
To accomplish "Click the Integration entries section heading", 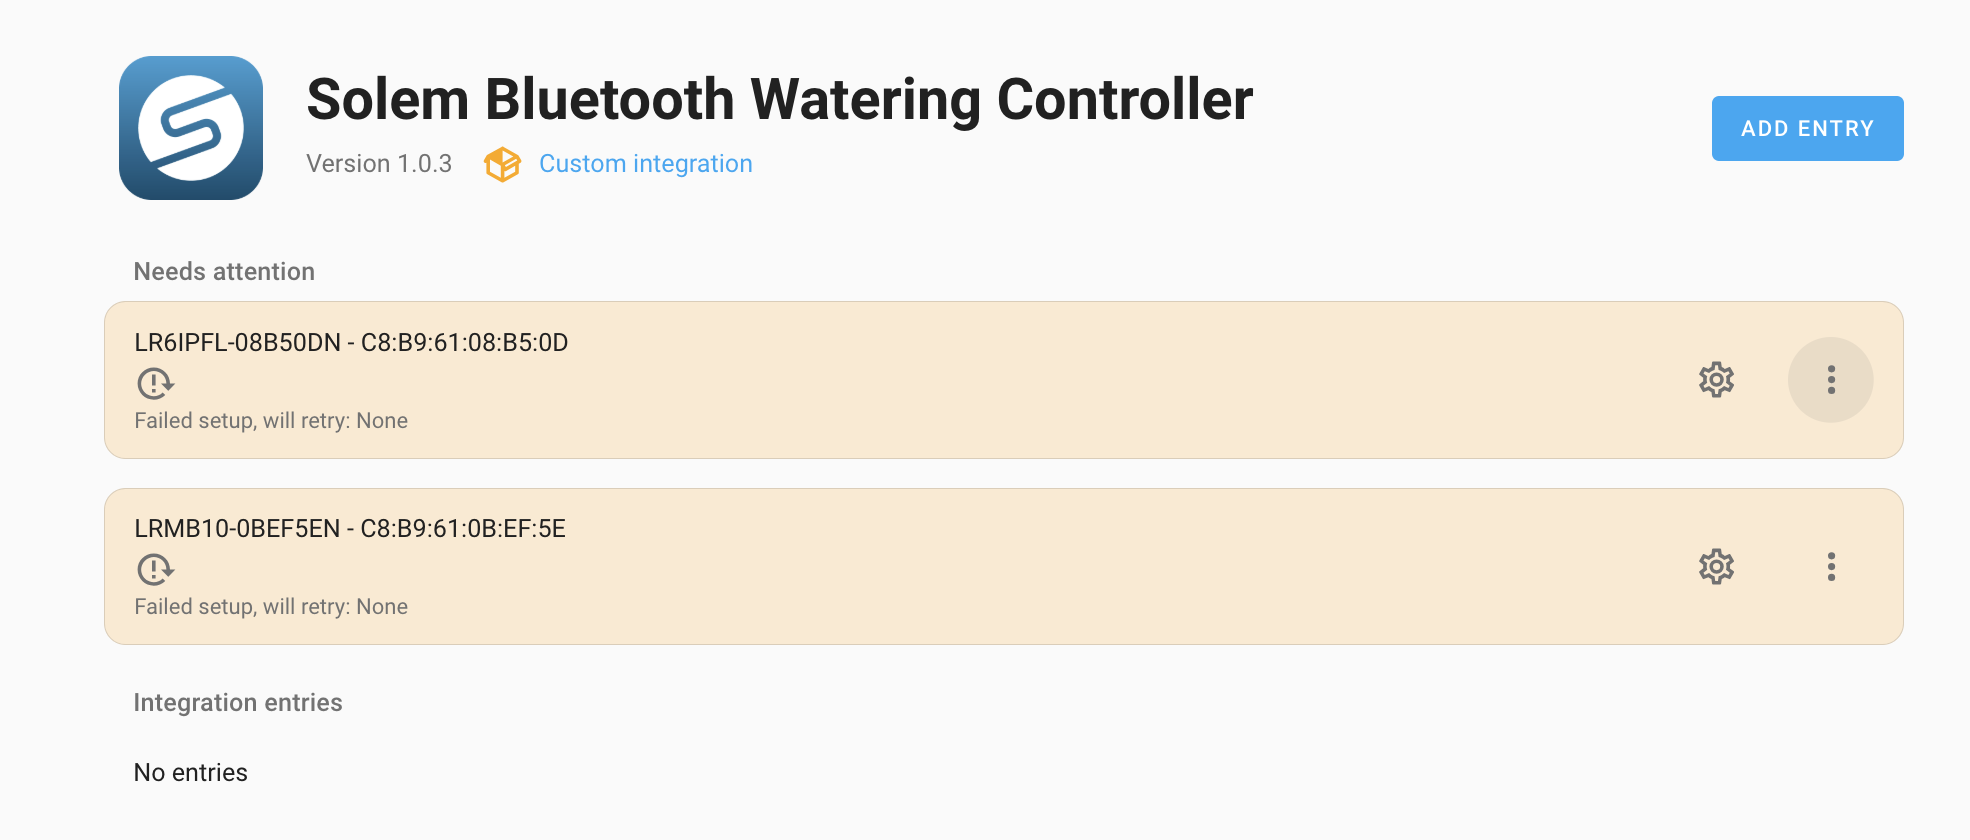I will (x=238, y=703).
